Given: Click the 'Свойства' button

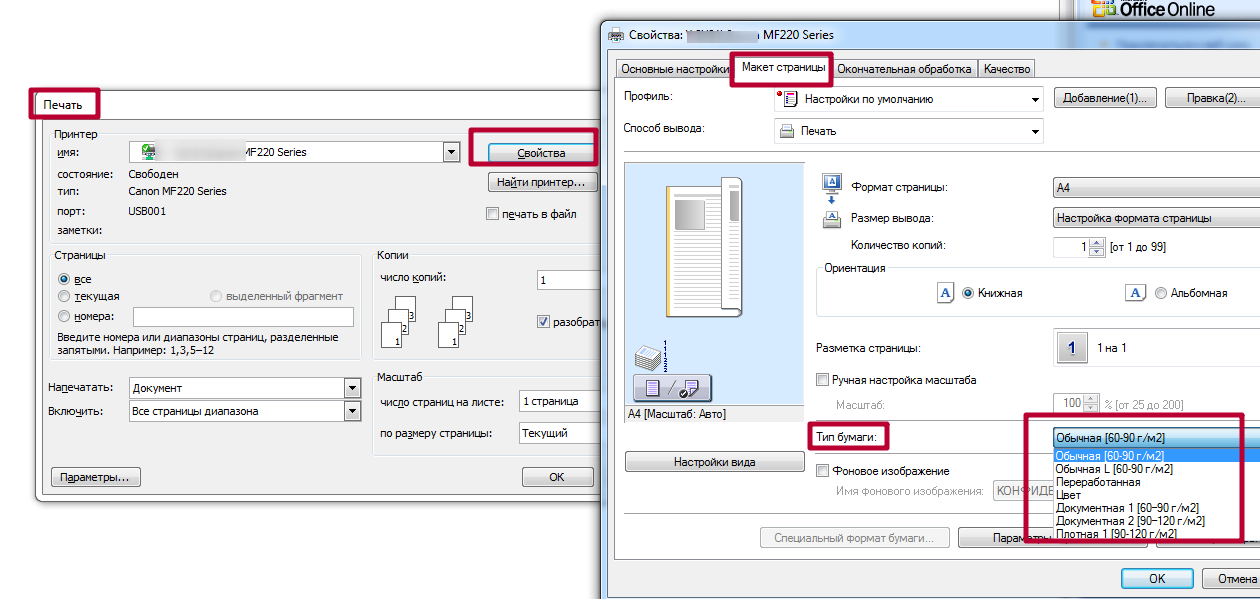Looking at the screenshot, I should coord(541,153).
